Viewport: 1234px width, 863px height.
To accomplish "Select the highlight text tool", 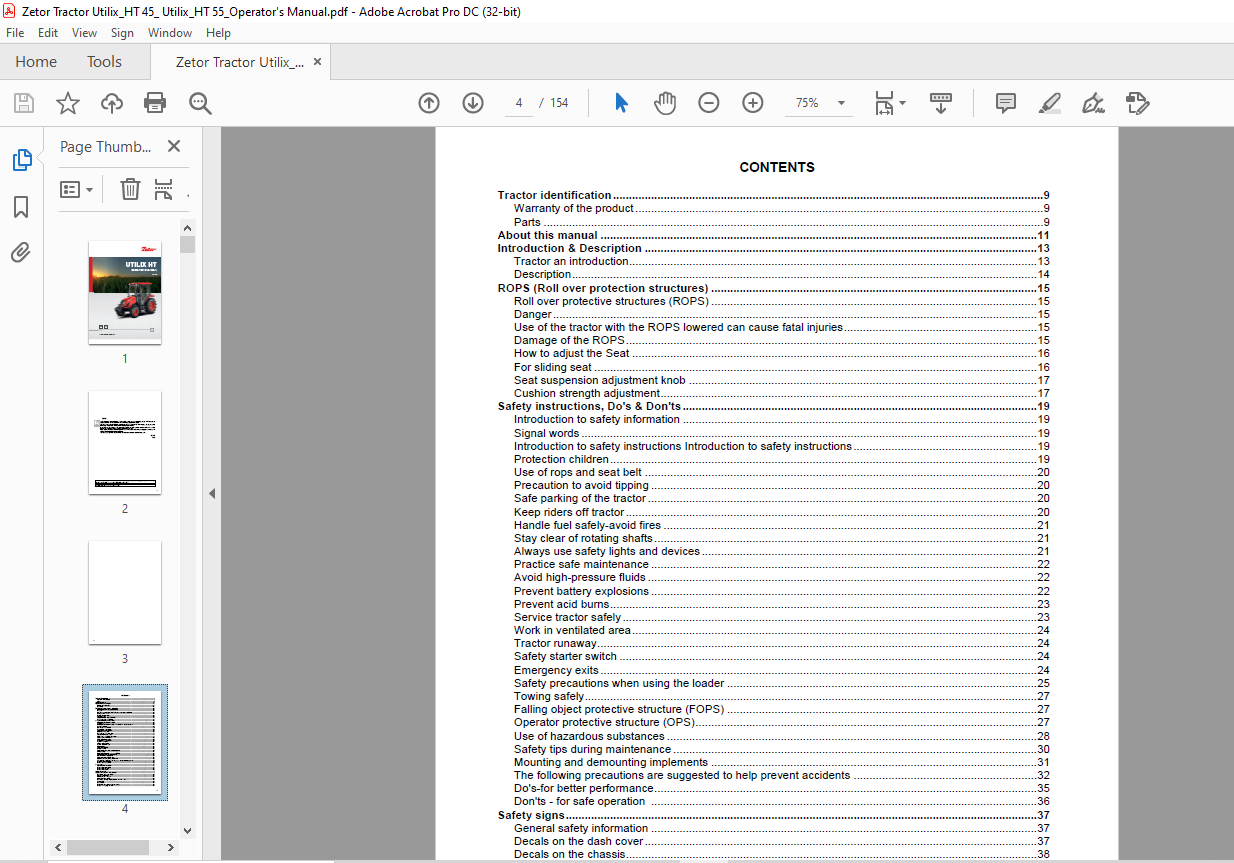I will tap(1049, 103).
